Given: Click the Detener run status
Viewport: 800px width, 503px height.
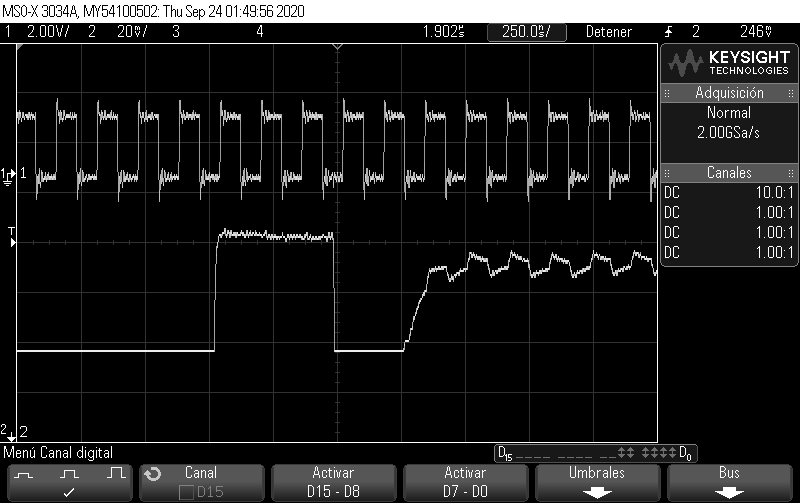Looking at the screenshot, I should tap(609, 32).
